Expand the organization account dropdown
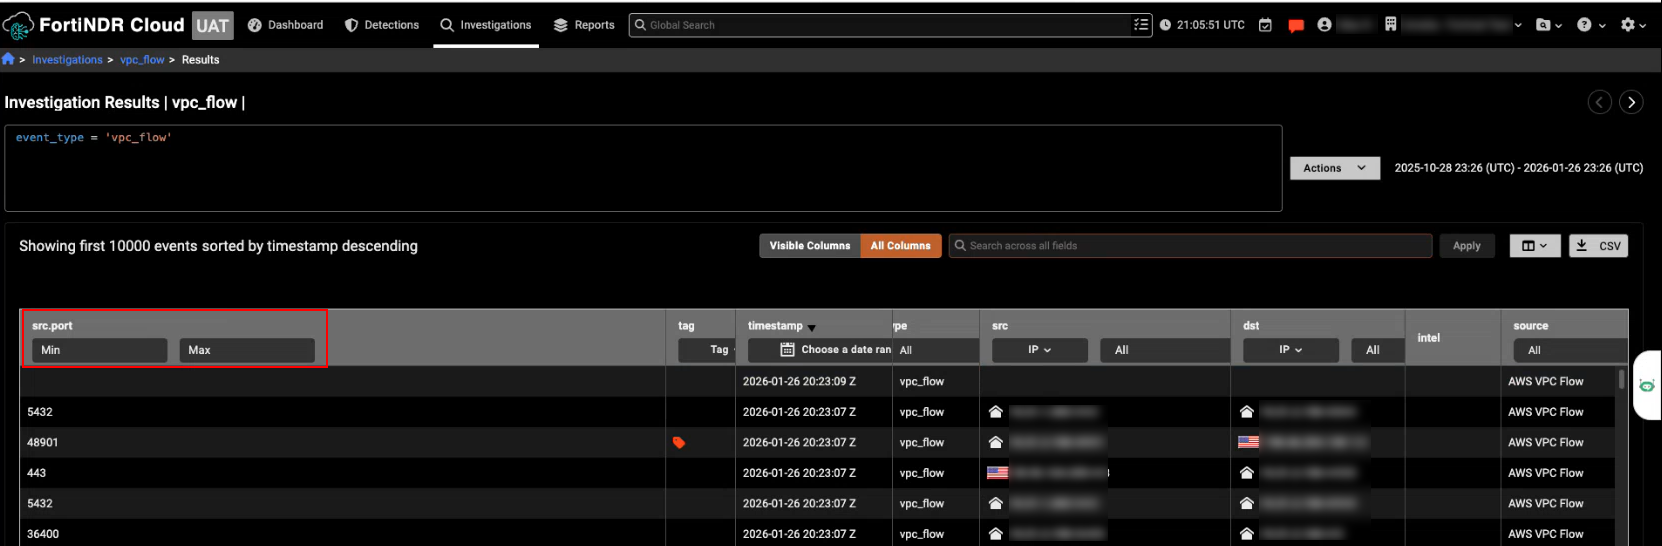Viewport: 1662px width, 546px height. pos(1518,26)
